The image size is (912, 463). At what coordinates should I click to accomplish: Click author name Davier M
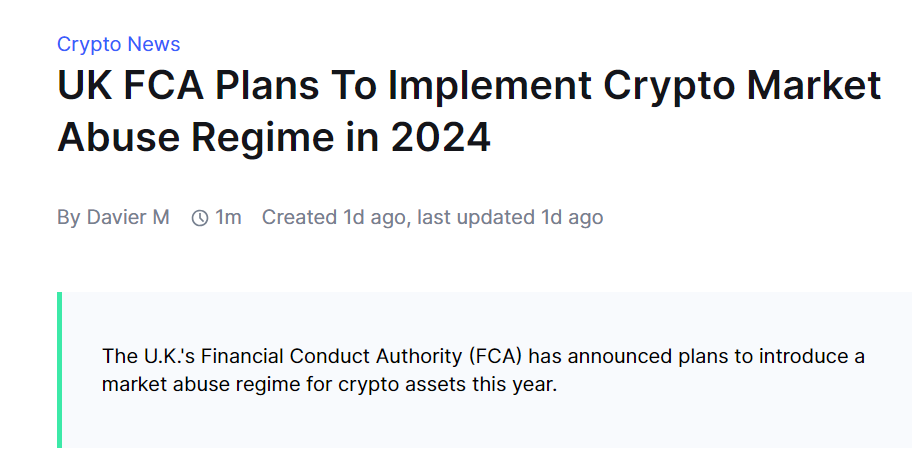(x=128, y=217)
